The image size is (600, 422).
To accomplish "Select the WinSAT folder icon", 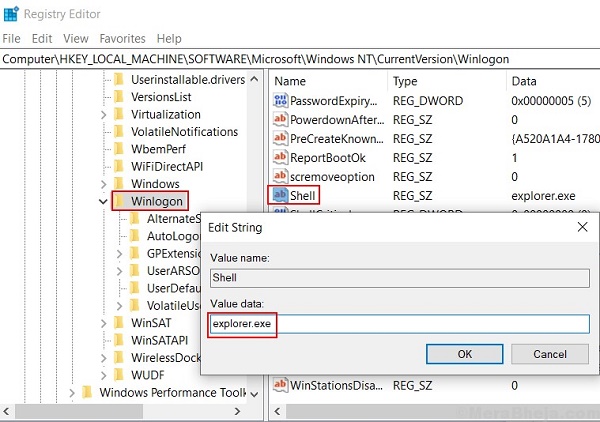I will [x=119, y=323].
